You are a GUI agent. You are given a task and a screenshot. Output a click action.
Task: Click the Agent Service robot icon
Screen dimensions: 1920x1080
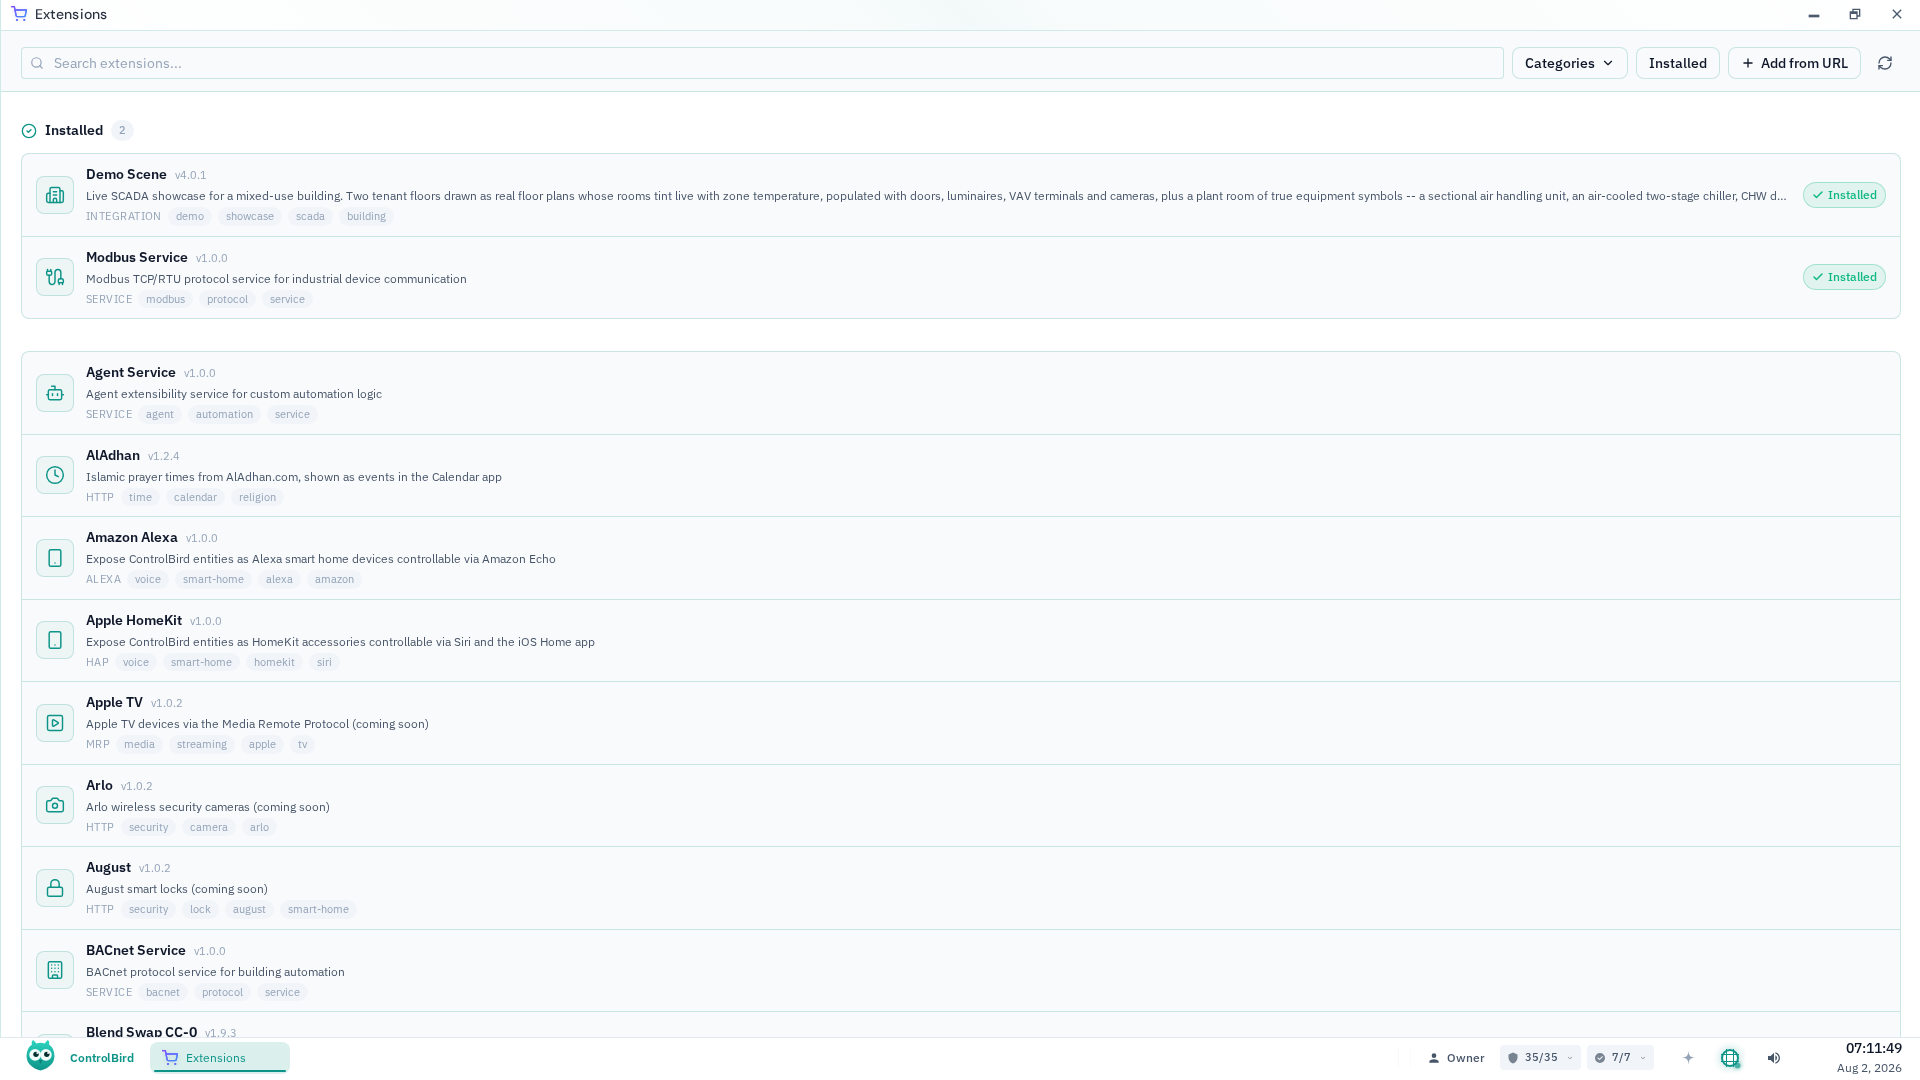point(55,393)
